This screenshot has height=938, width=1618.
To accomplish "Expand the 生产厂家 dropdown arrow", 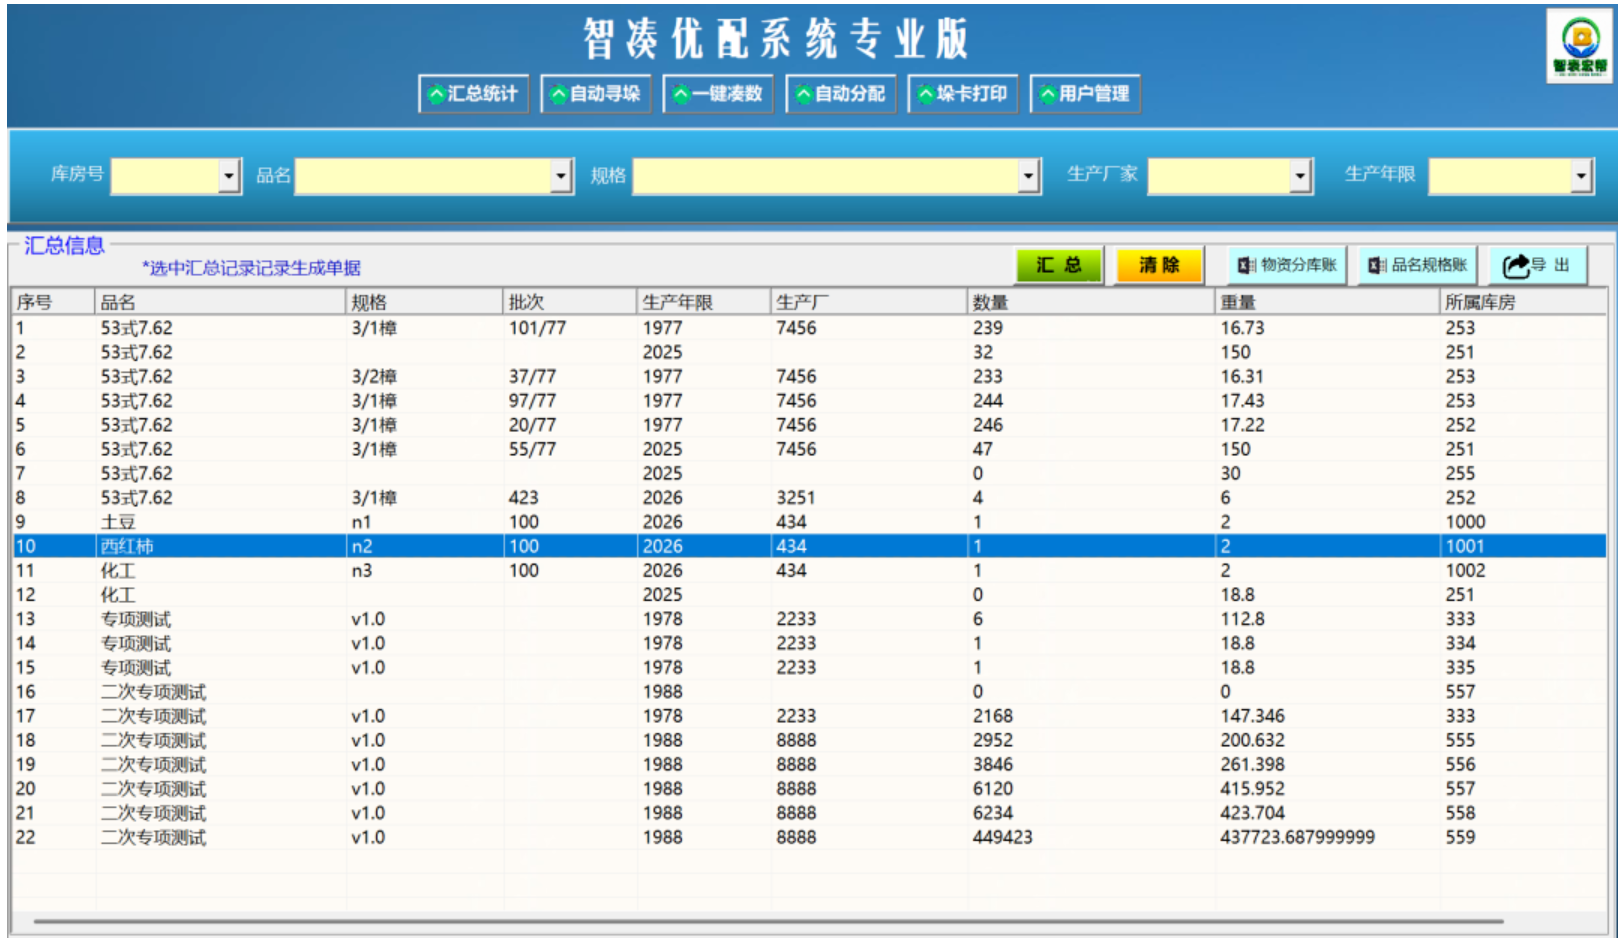I will pos(1300,176).
